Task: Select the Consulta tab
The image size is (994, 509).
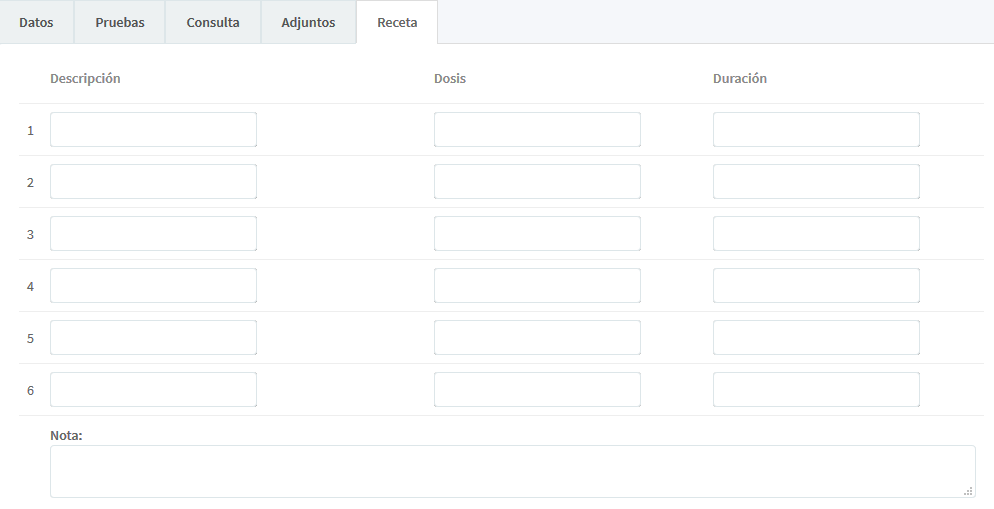Action: click(213, 22)
